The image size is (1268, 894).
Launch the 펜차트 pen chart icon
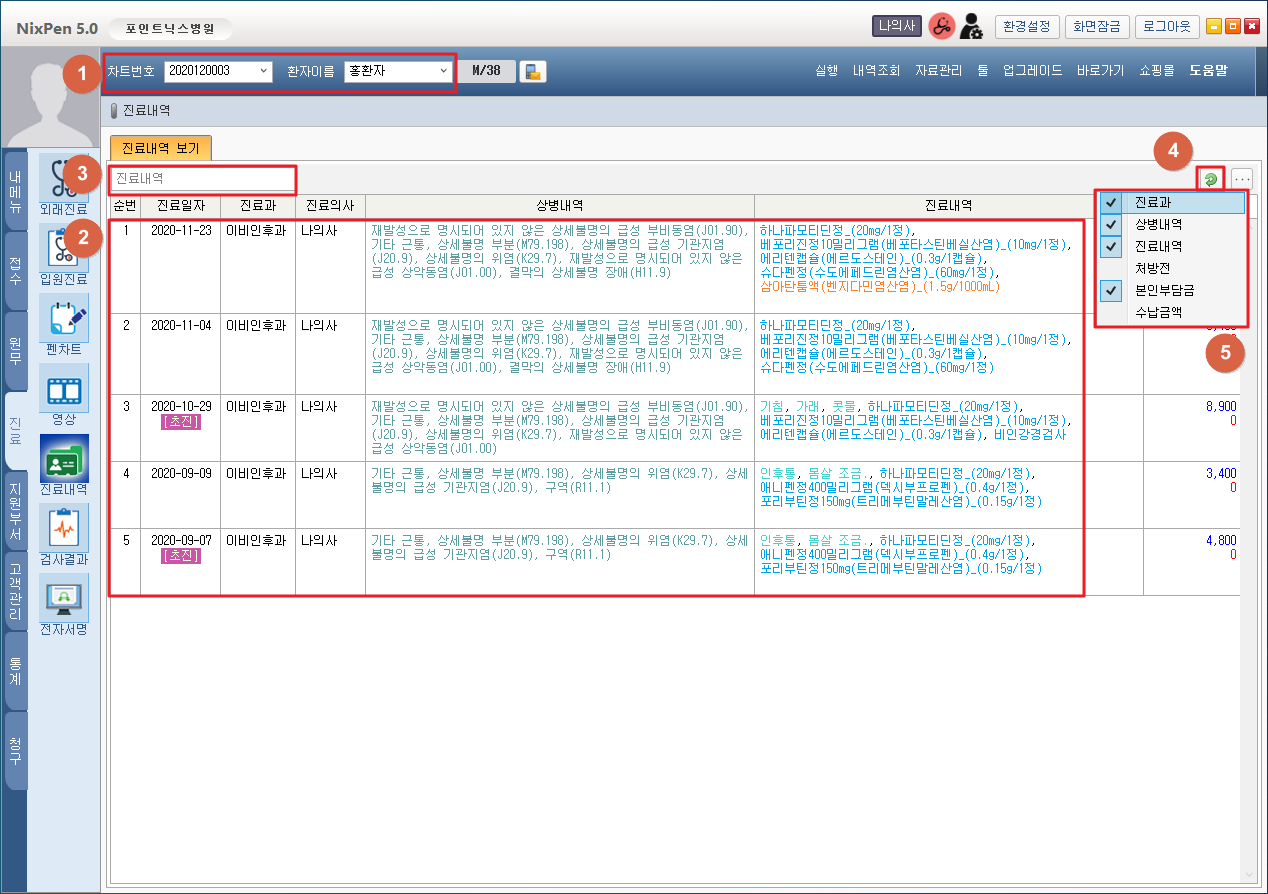63,324
